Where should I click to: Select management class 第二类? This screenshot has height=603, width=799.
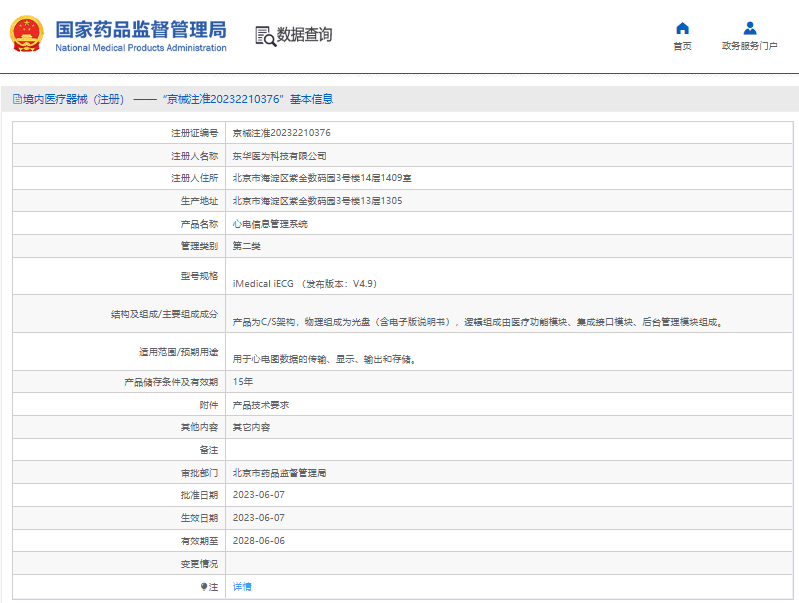click(x=247, y=246)
